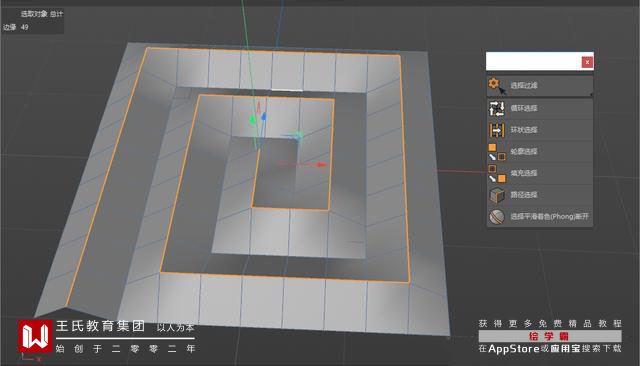Choose 轮廓选择 outline selection tool

click(539, 152)
